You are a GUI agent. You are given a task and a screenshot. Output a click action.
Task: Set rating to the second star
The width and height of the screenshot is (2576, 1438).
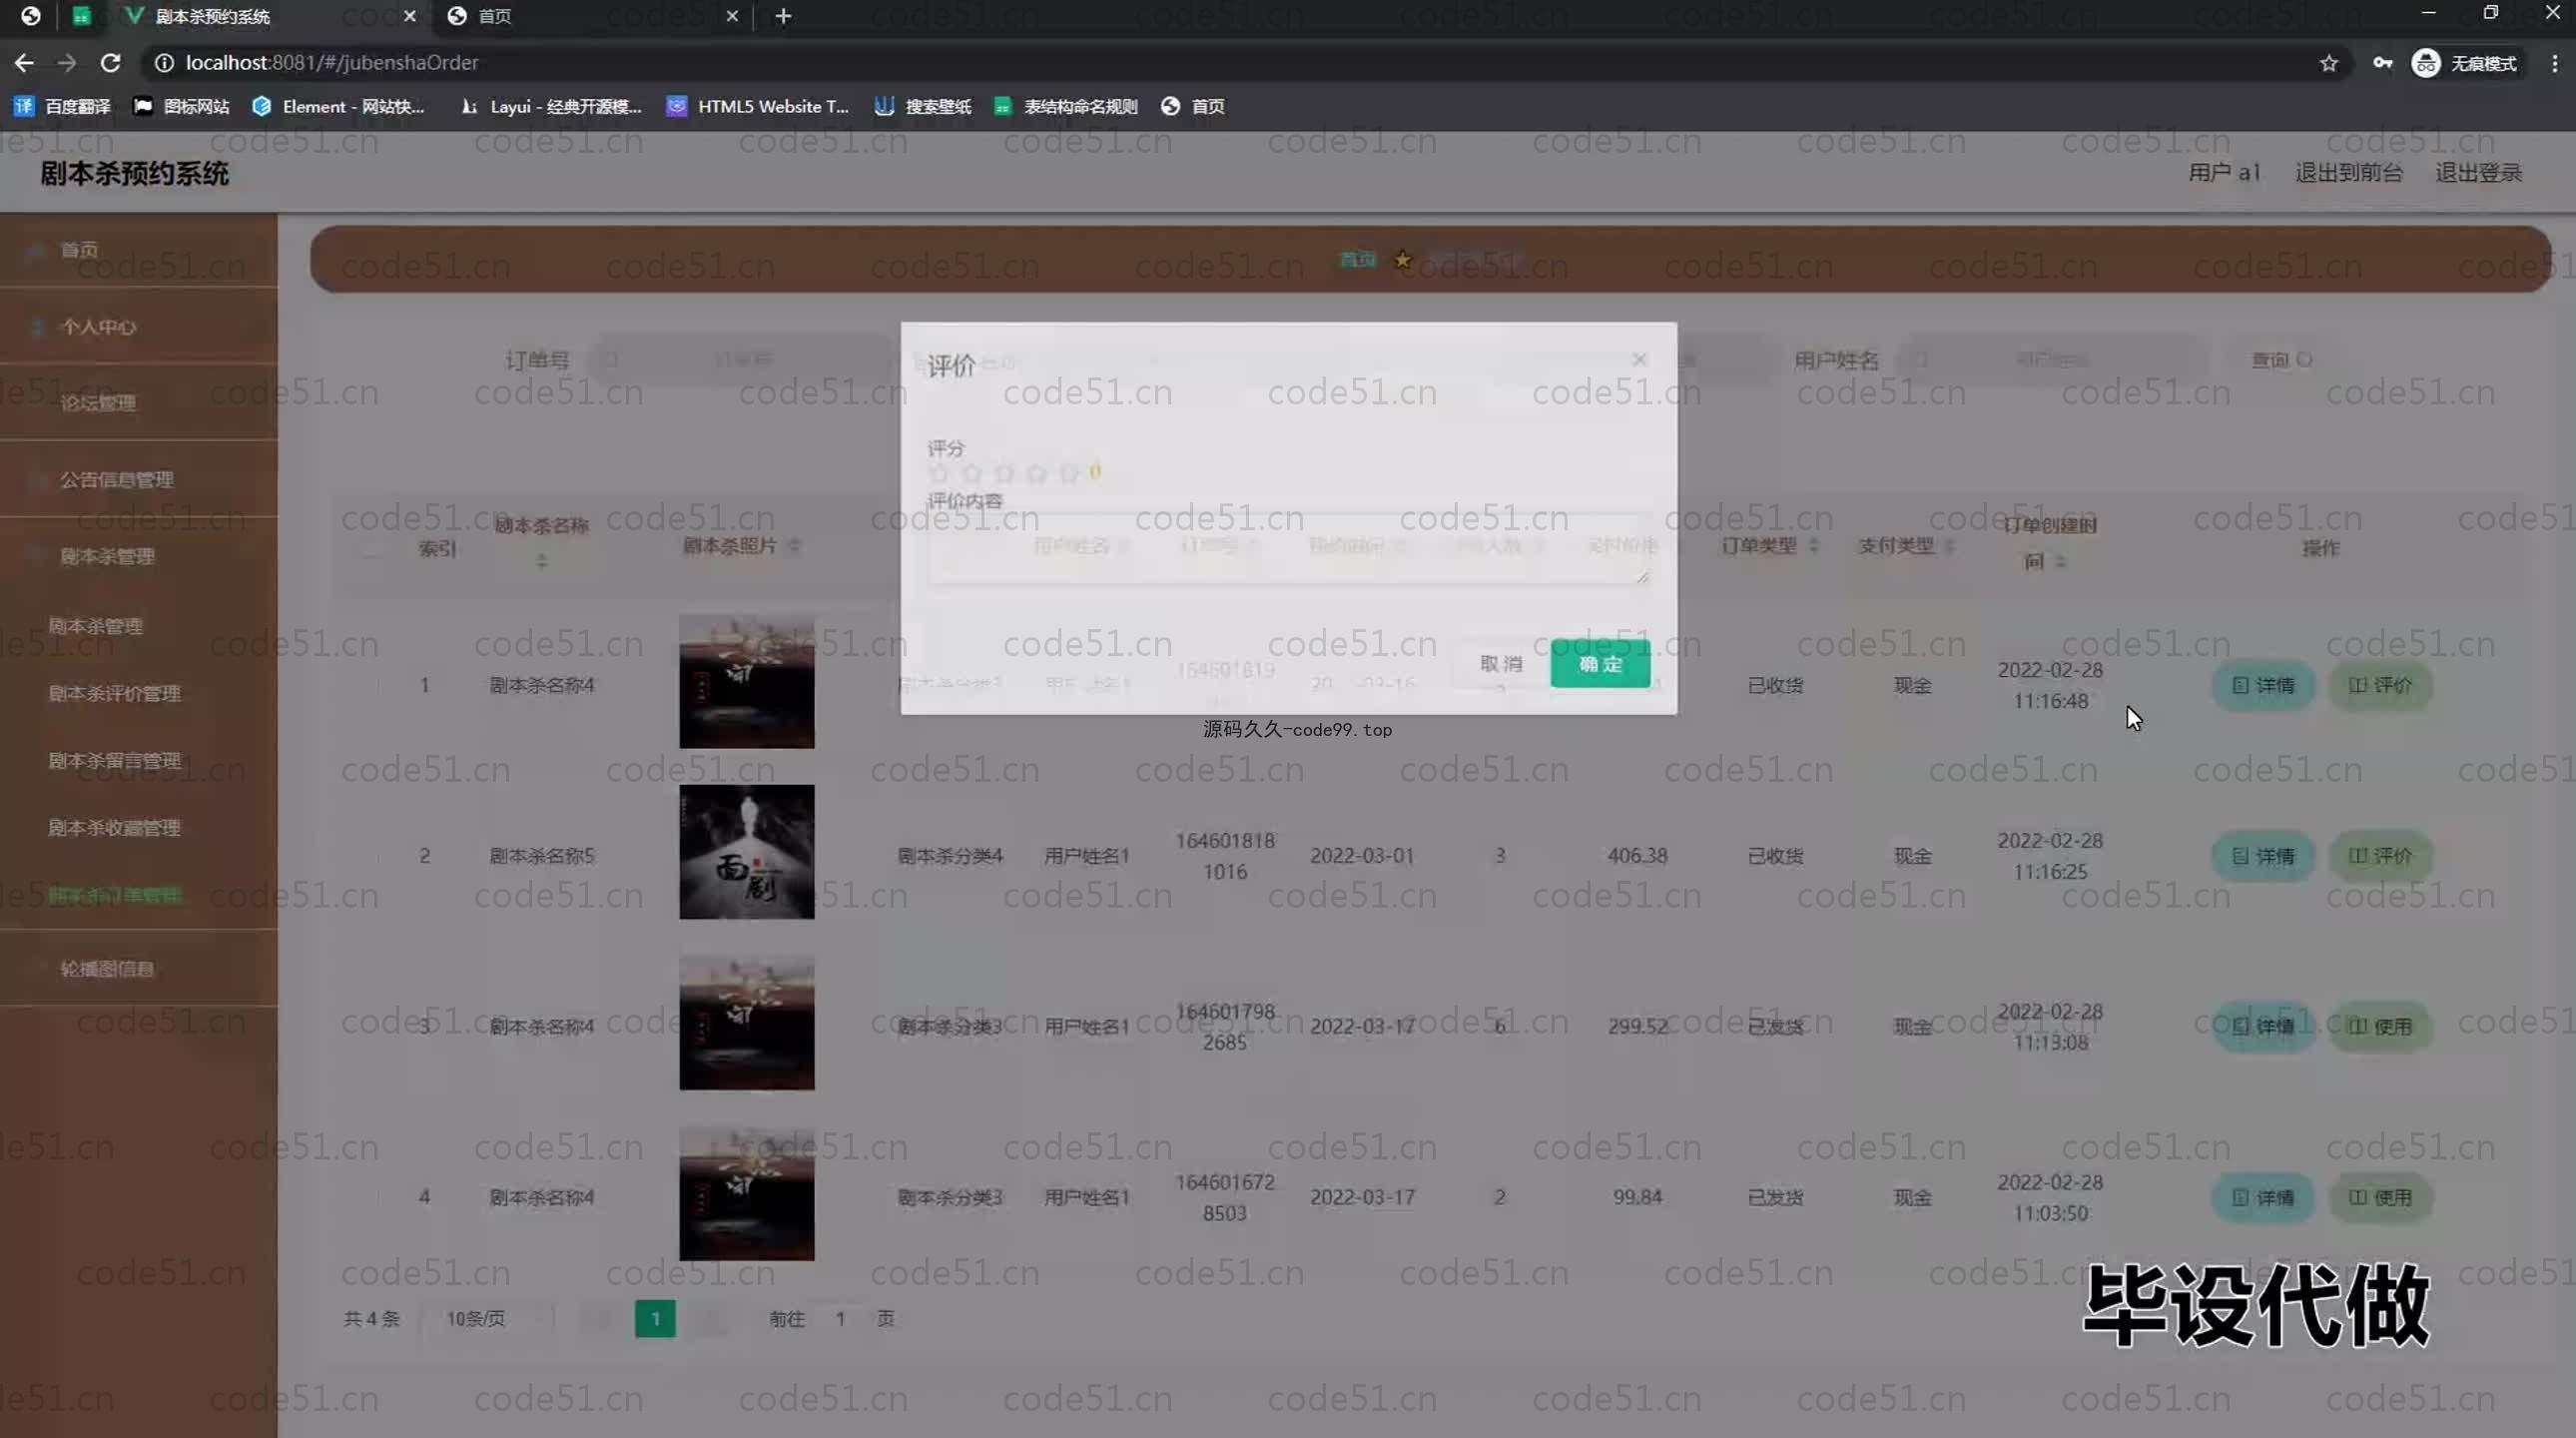971,473
